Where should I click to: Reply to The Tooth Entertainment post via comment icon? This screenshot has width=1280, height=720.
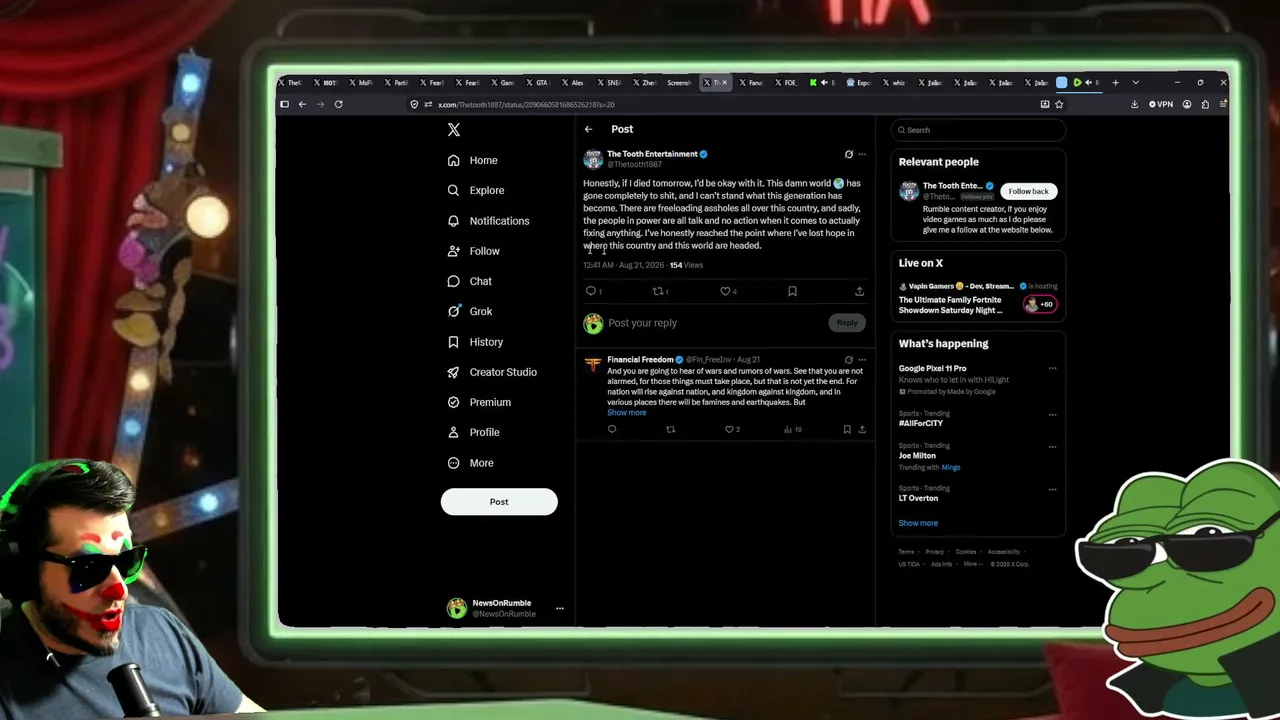(x=591, y=291)
